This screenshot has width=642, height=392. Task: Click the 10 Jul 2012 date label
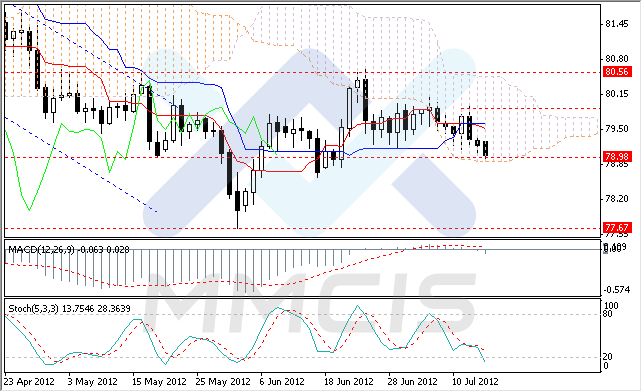(x=475, y=382)
